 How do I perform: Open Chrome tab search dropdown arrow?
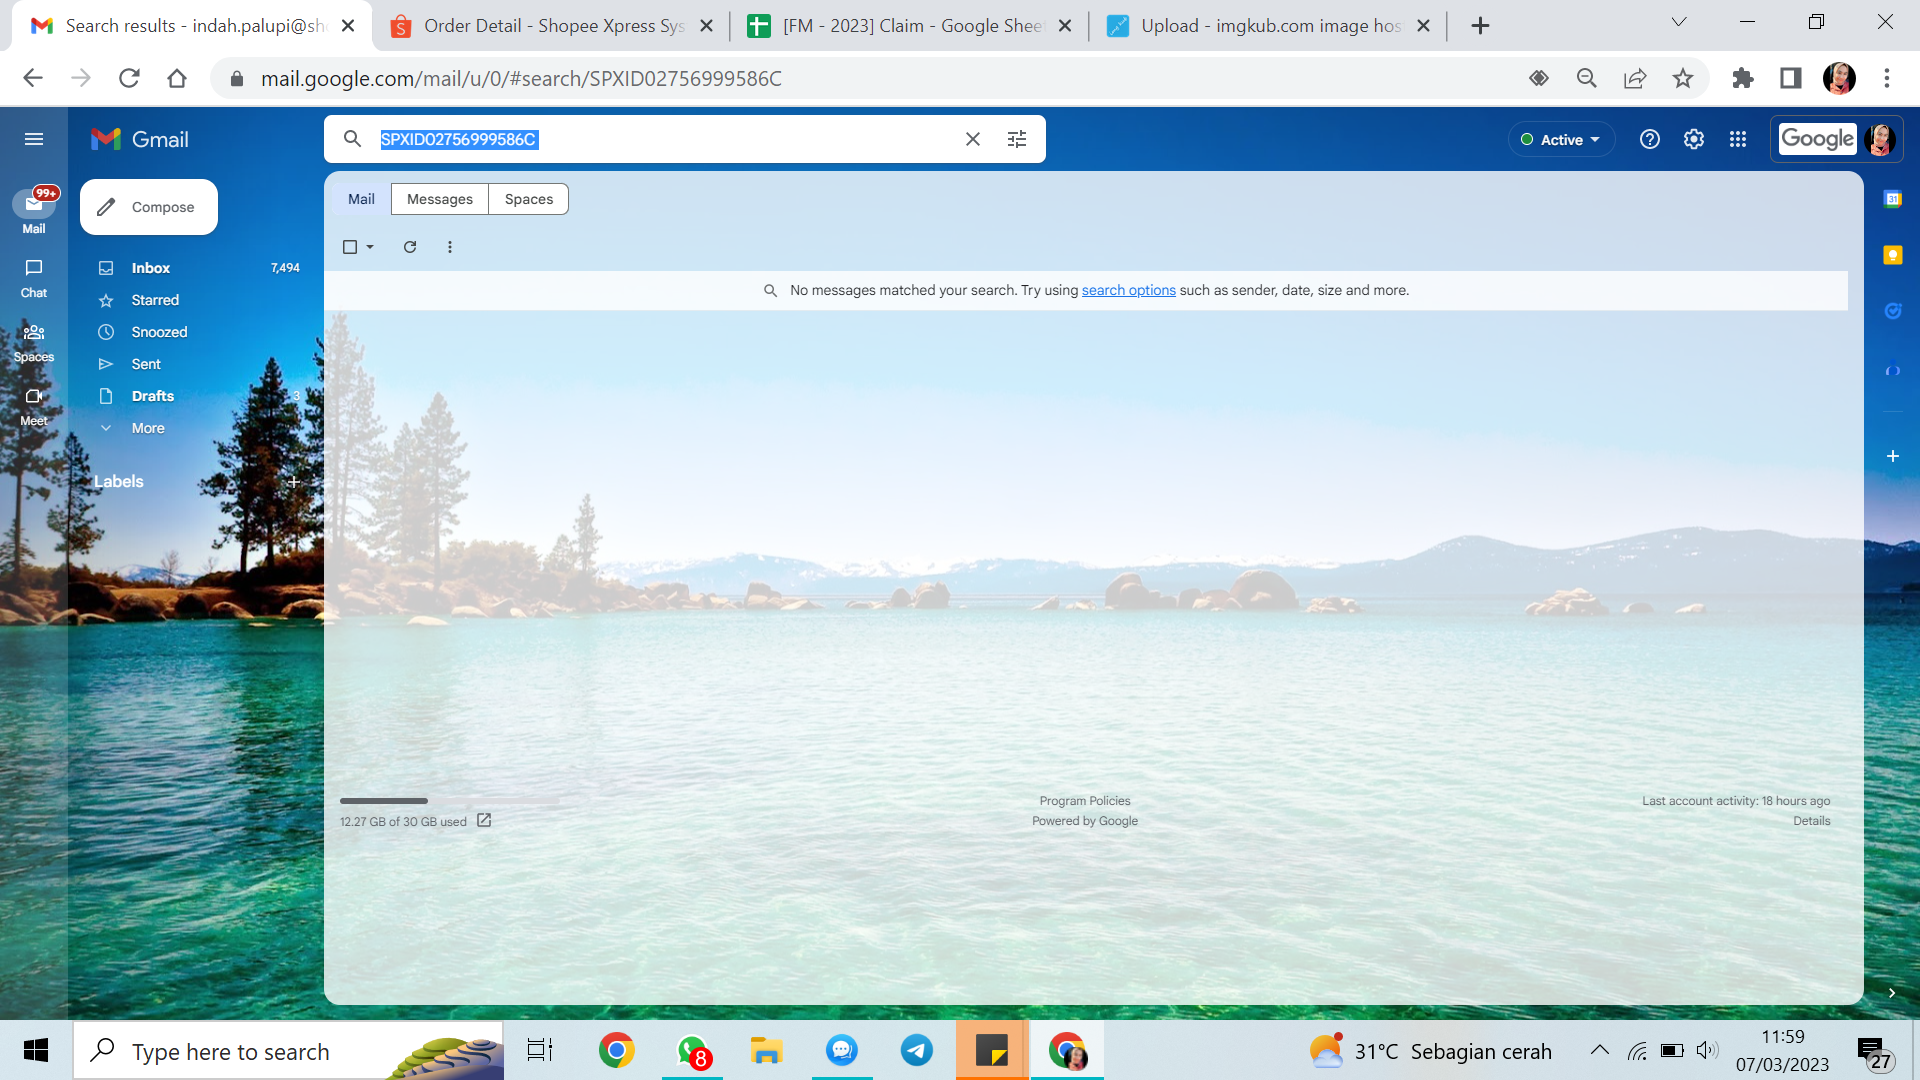pos(1679,22)
